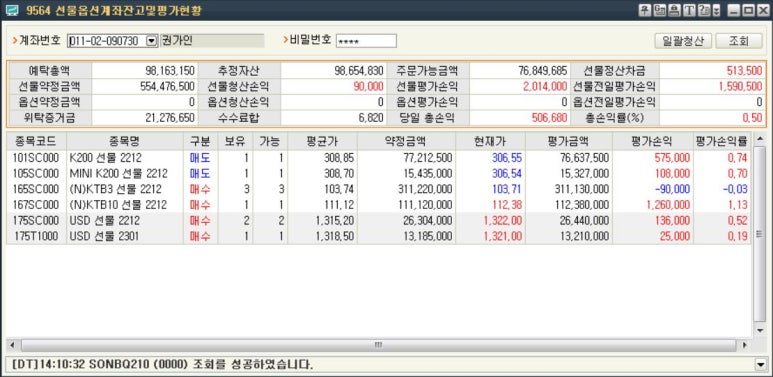Click horizontal scrollbar right arrow
The image size is (773, 377).
pos(744,344)
